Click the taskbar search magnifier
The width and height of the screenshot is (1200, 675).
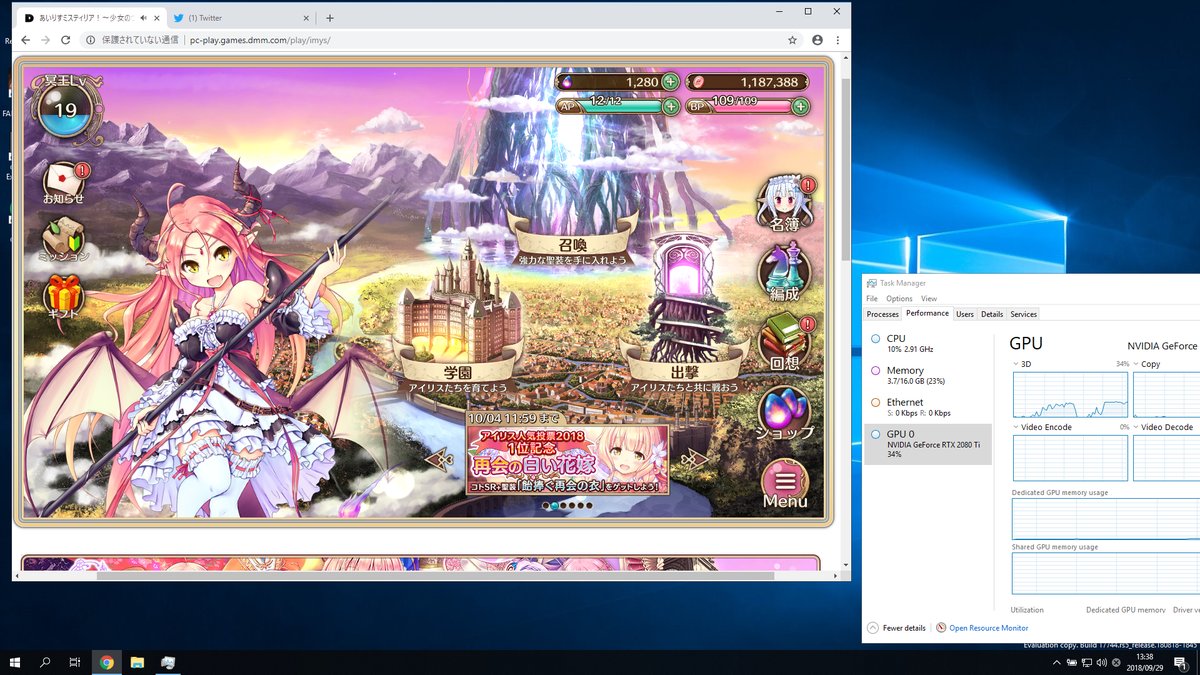tap(45, 662)
